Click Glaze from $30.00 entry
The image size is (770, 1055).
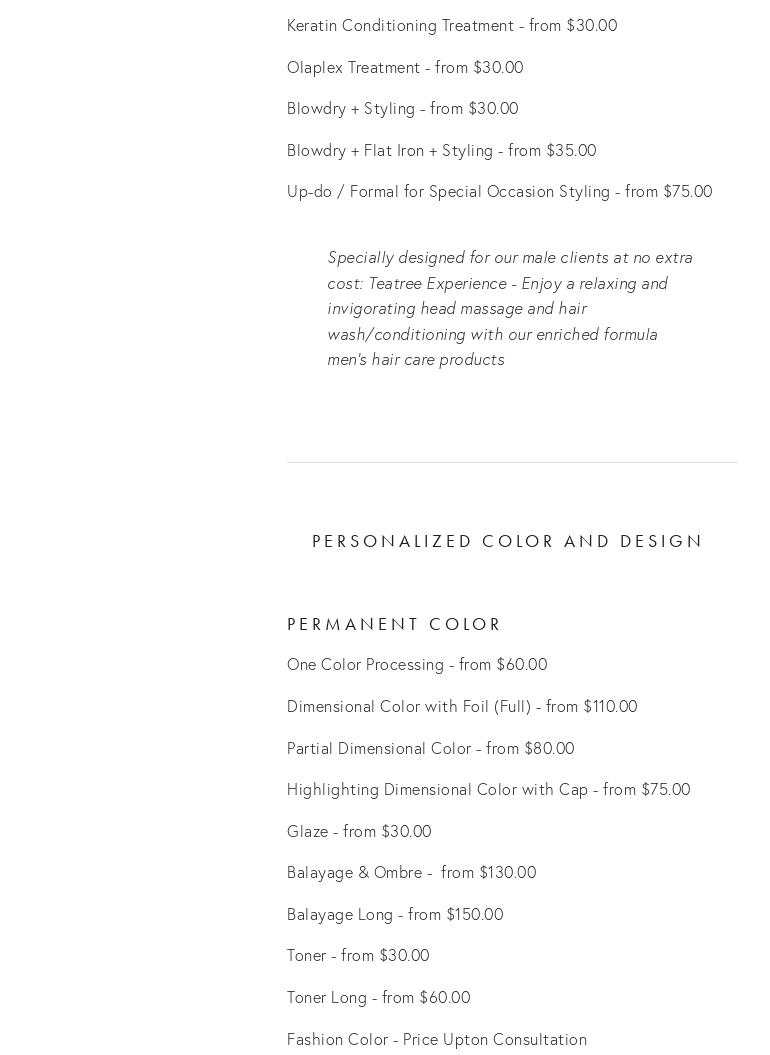click(359, 831)
